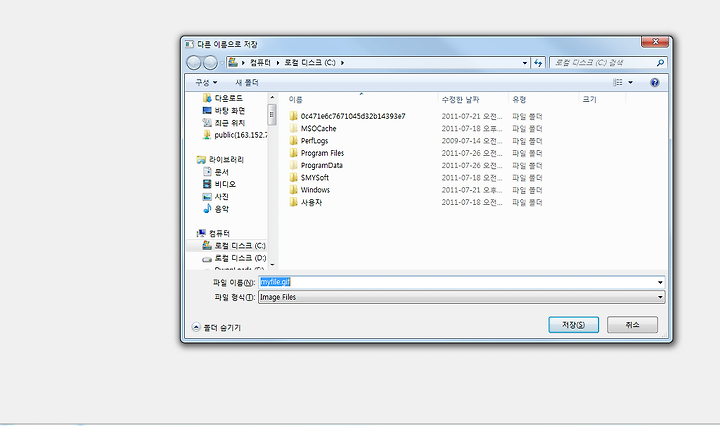Open the view mode dropdown arrow
The image size is (720, 426).
tap(630, 83)
